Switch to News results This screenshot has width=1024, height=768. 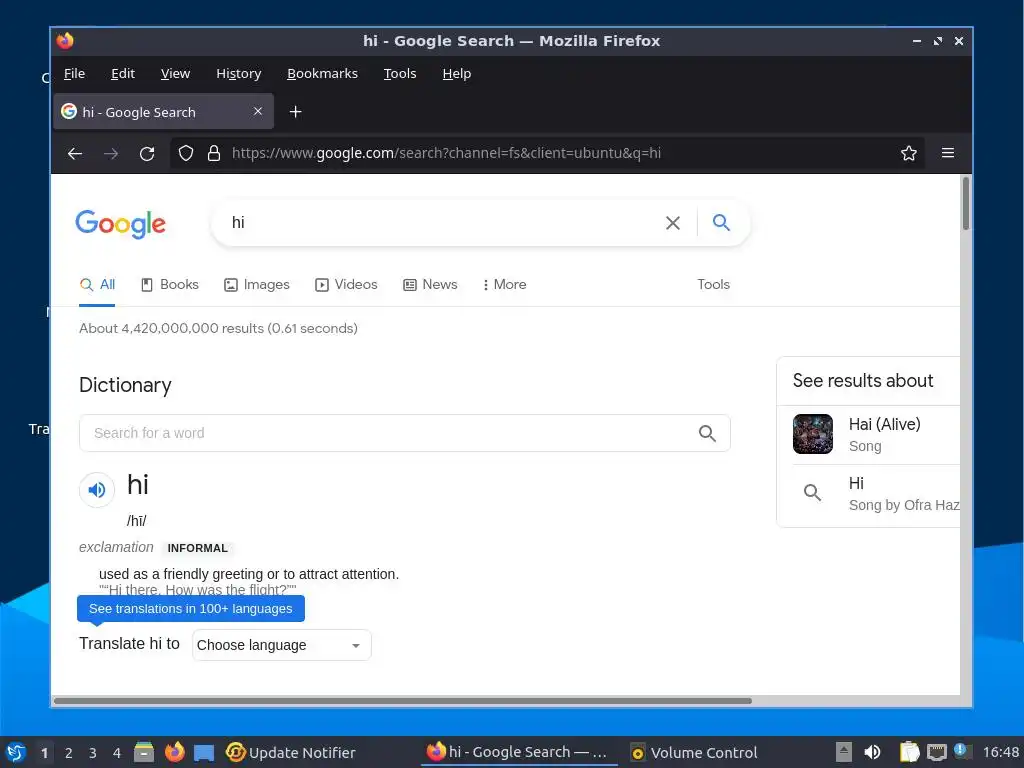coord(430,285)
